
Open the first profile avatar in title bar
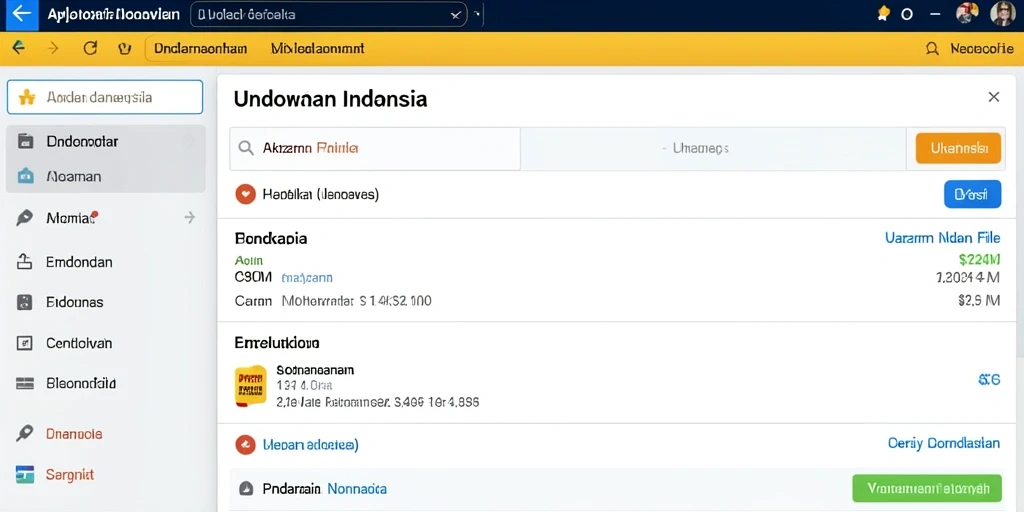coord(967,13)
